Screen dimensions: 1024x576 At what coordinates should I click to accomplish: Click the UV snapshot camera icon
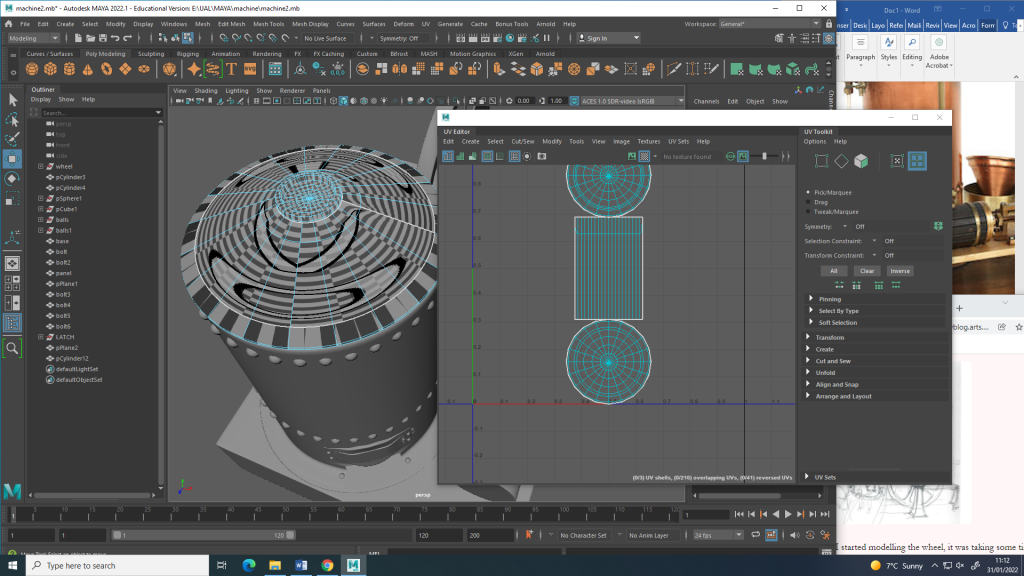click(542, 157)
